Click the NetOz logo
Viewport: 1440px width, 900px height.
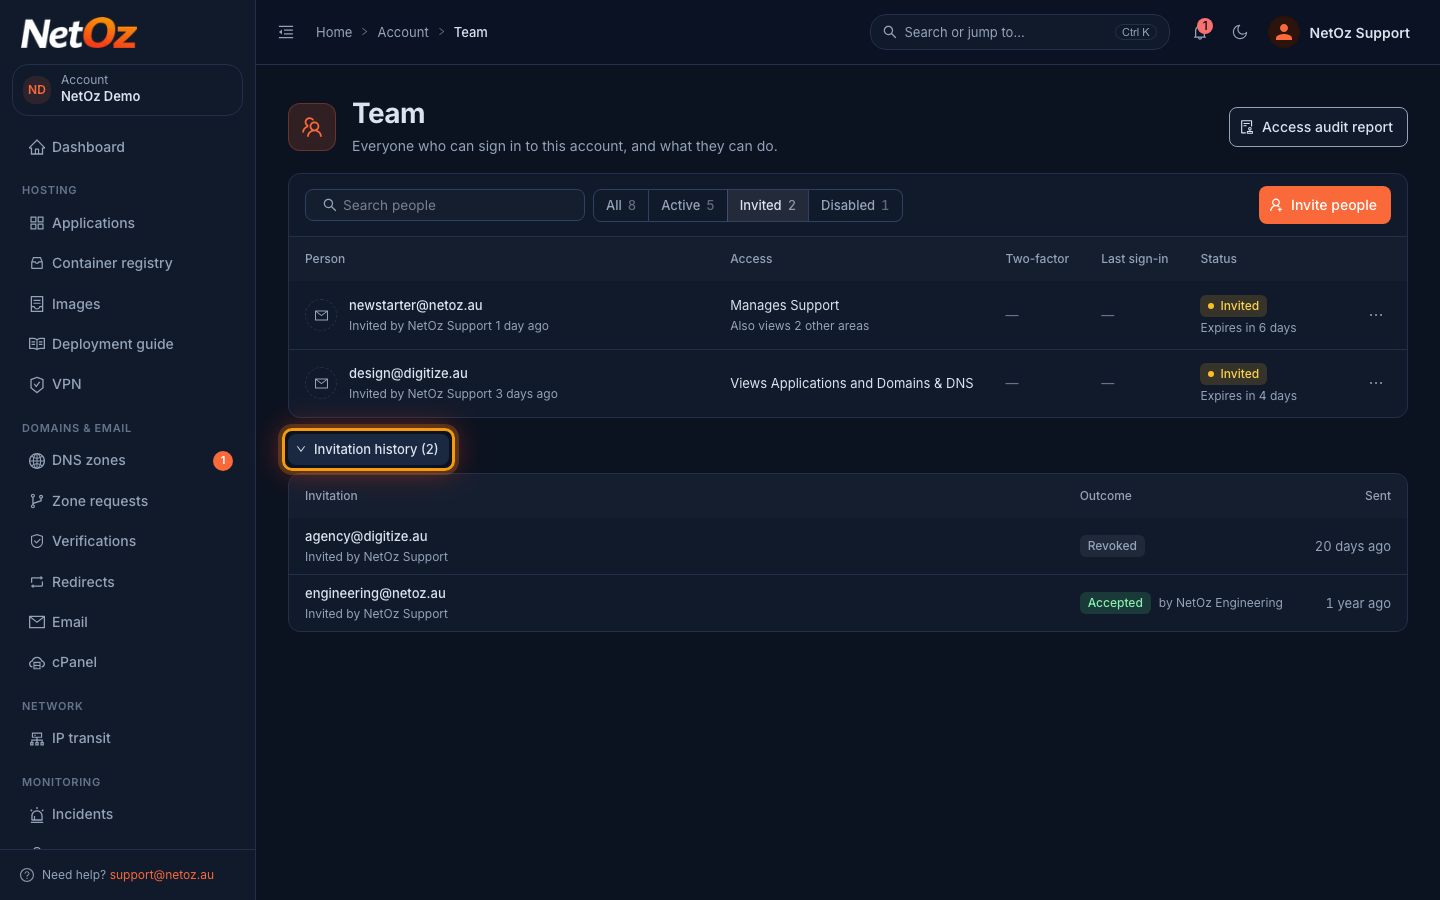click(x=79, y=34)
